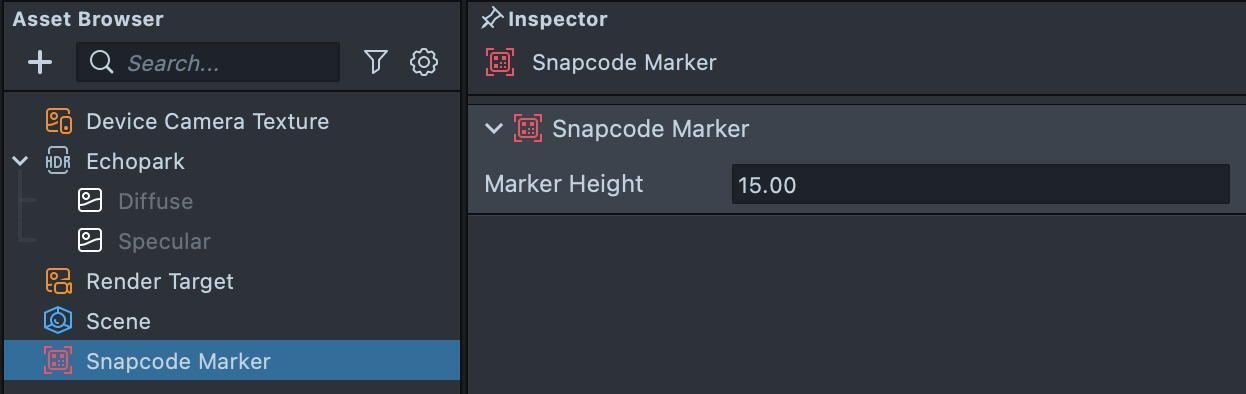Image resolution: width=1246 pixels, height=394 pixels.
Task: Open Asset Browser settings gear
Action: [x=424, y=63]
